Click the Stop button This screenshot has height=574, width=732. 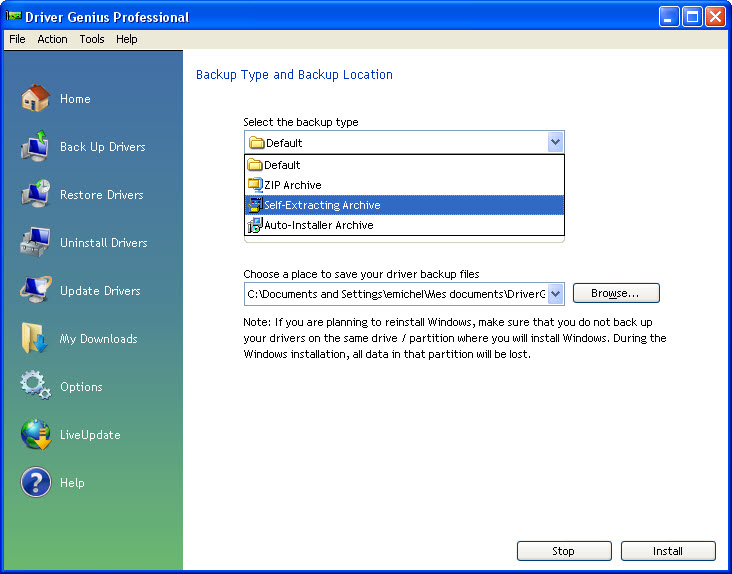(563, 551)
